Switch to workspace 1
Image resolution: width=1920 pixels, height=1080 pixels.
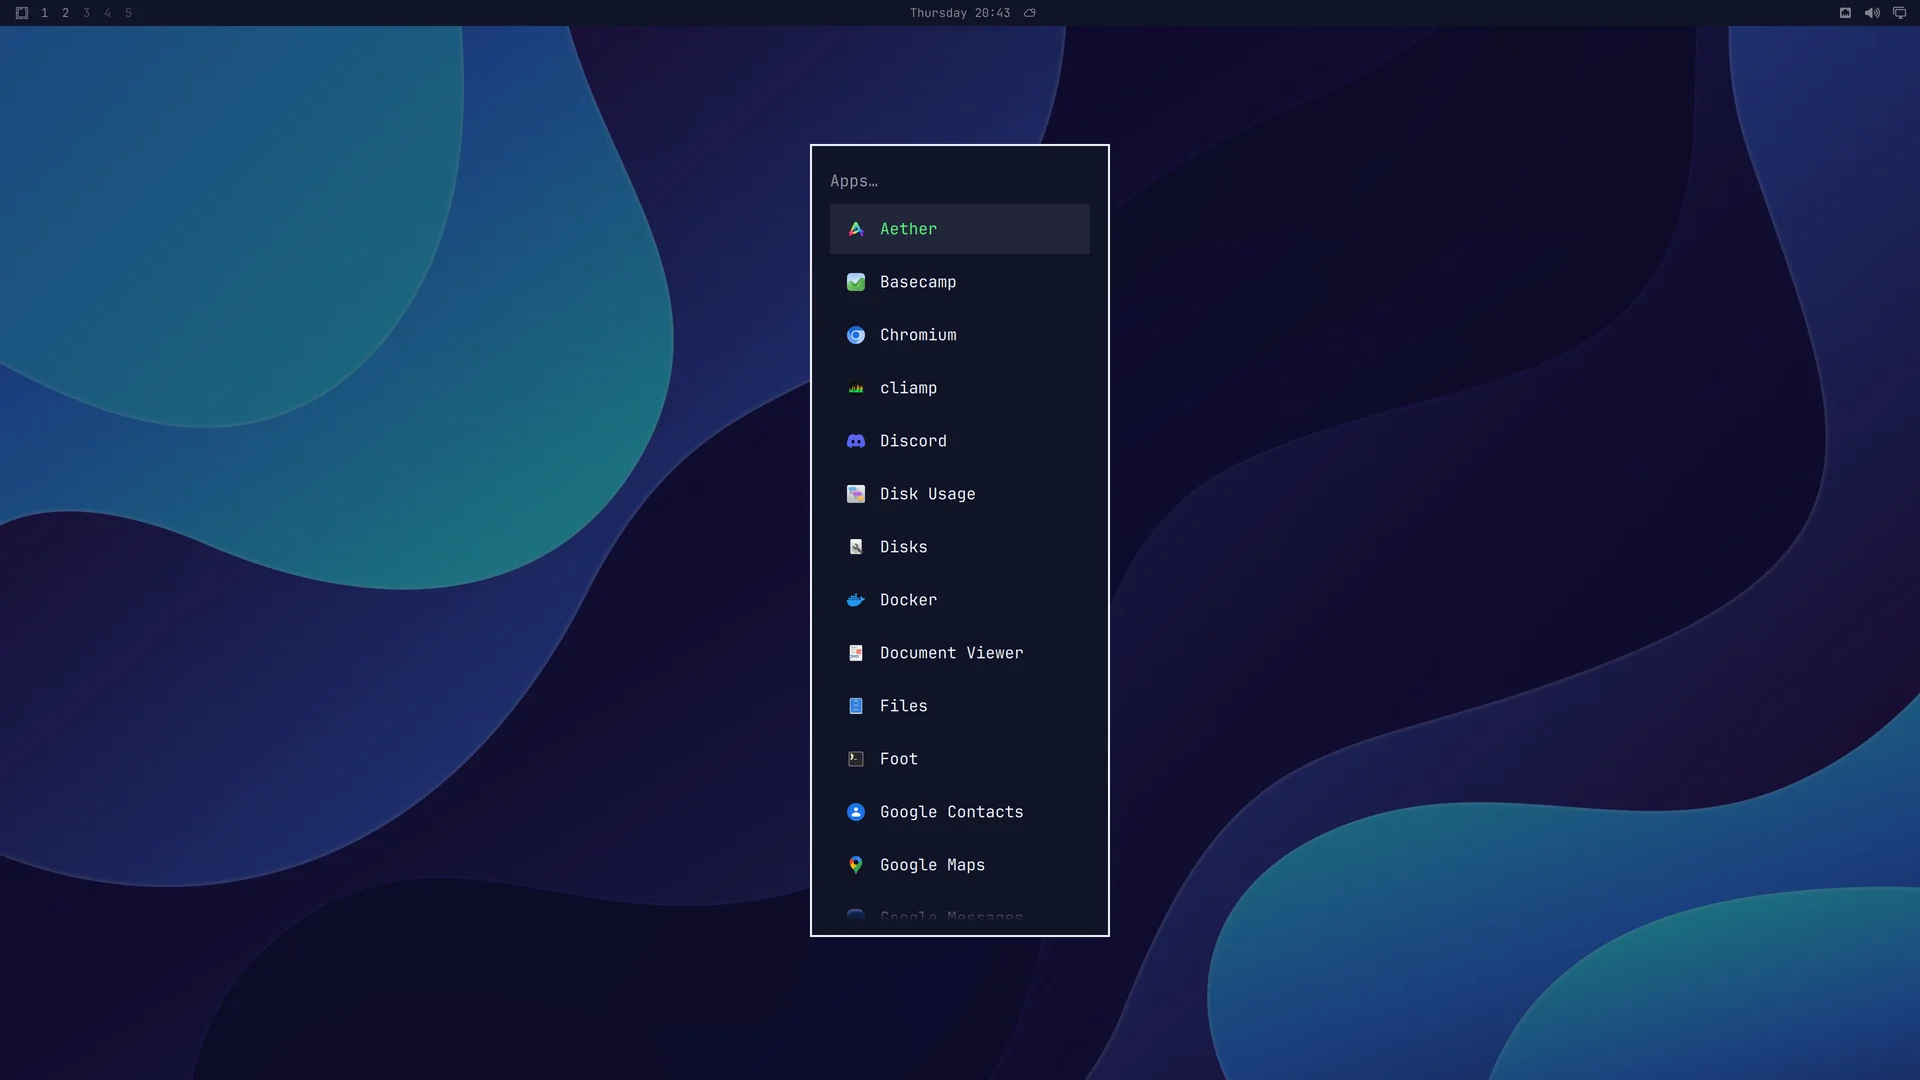click(x=44, y=13)
